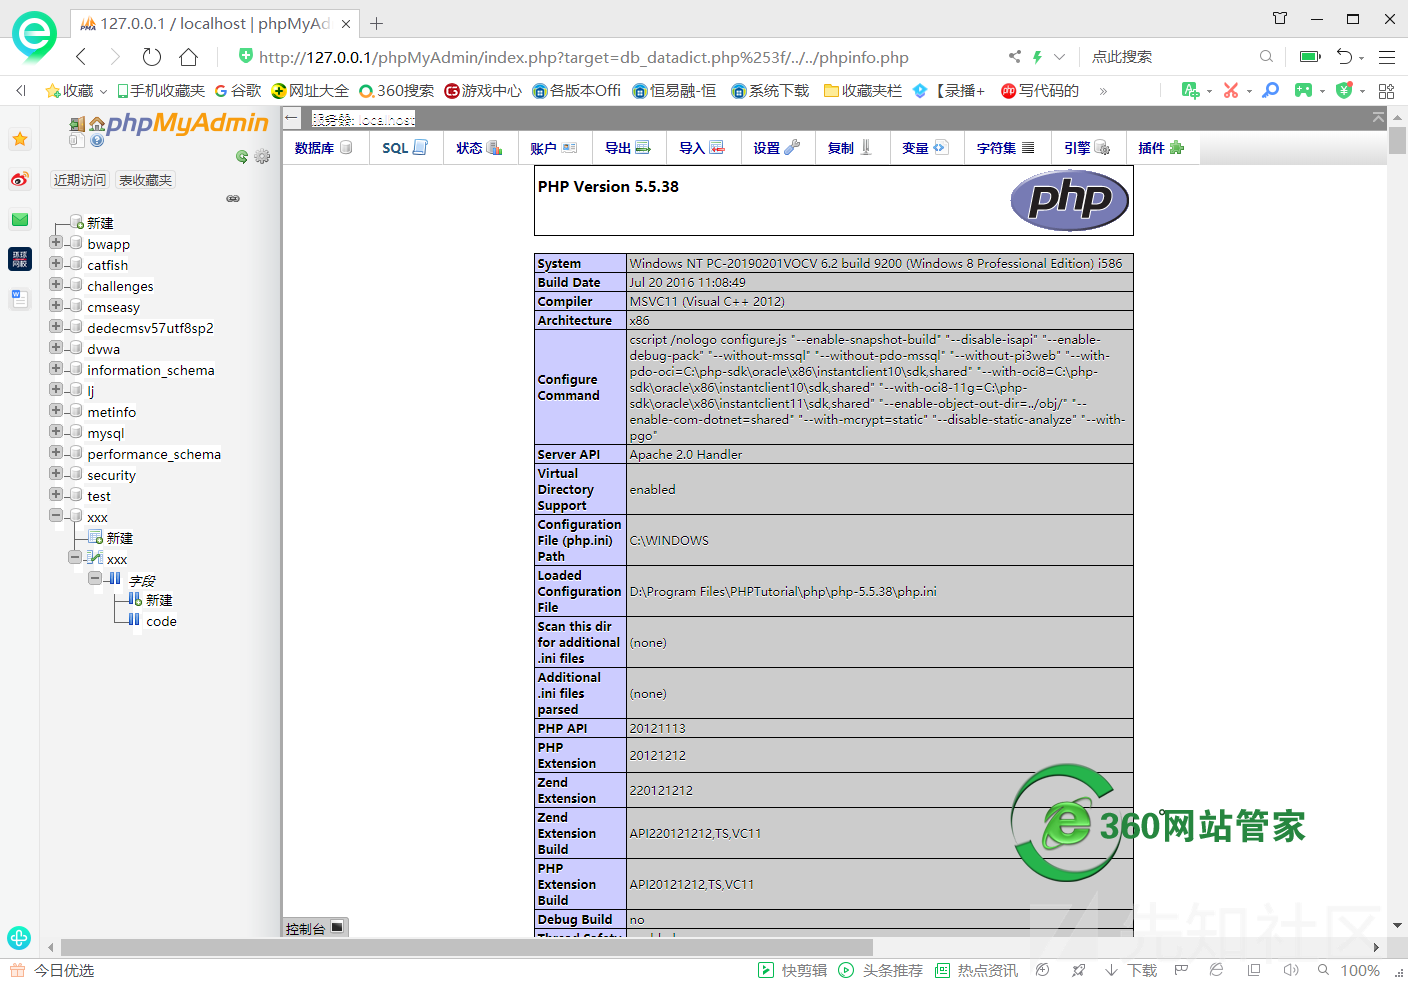The height and width of the screenshot is (982, 1408).
Task: Click the red scissors screenshot tool
Action: click(x=1231, y=91)
